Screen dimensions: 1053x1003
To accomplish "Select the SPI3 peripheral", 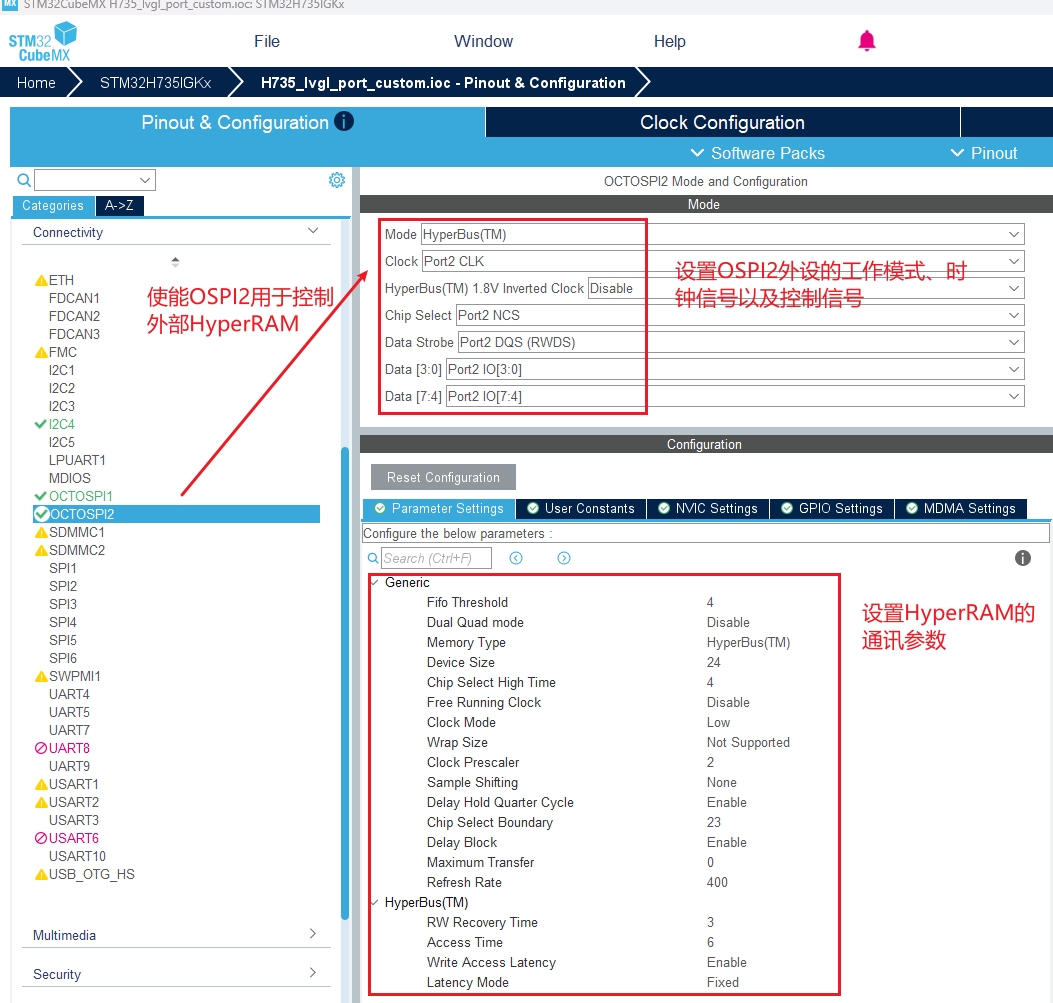I will (62, 604).
